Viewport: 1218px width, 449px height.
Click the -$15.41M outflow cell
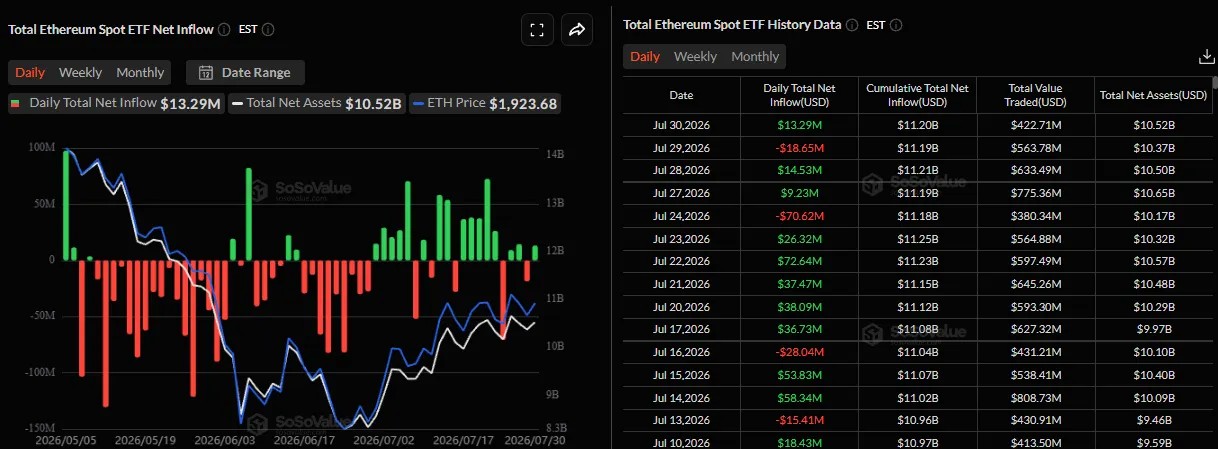798,420
